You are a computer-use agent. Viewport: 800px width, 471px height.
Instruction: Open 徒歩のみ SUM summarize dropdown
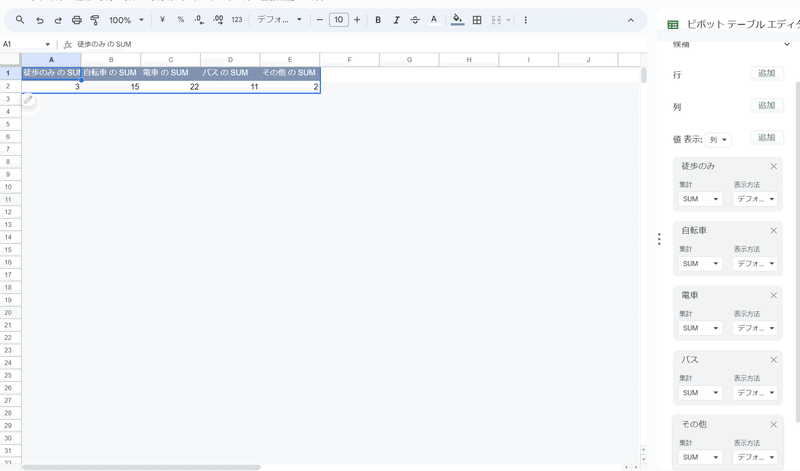700,199
